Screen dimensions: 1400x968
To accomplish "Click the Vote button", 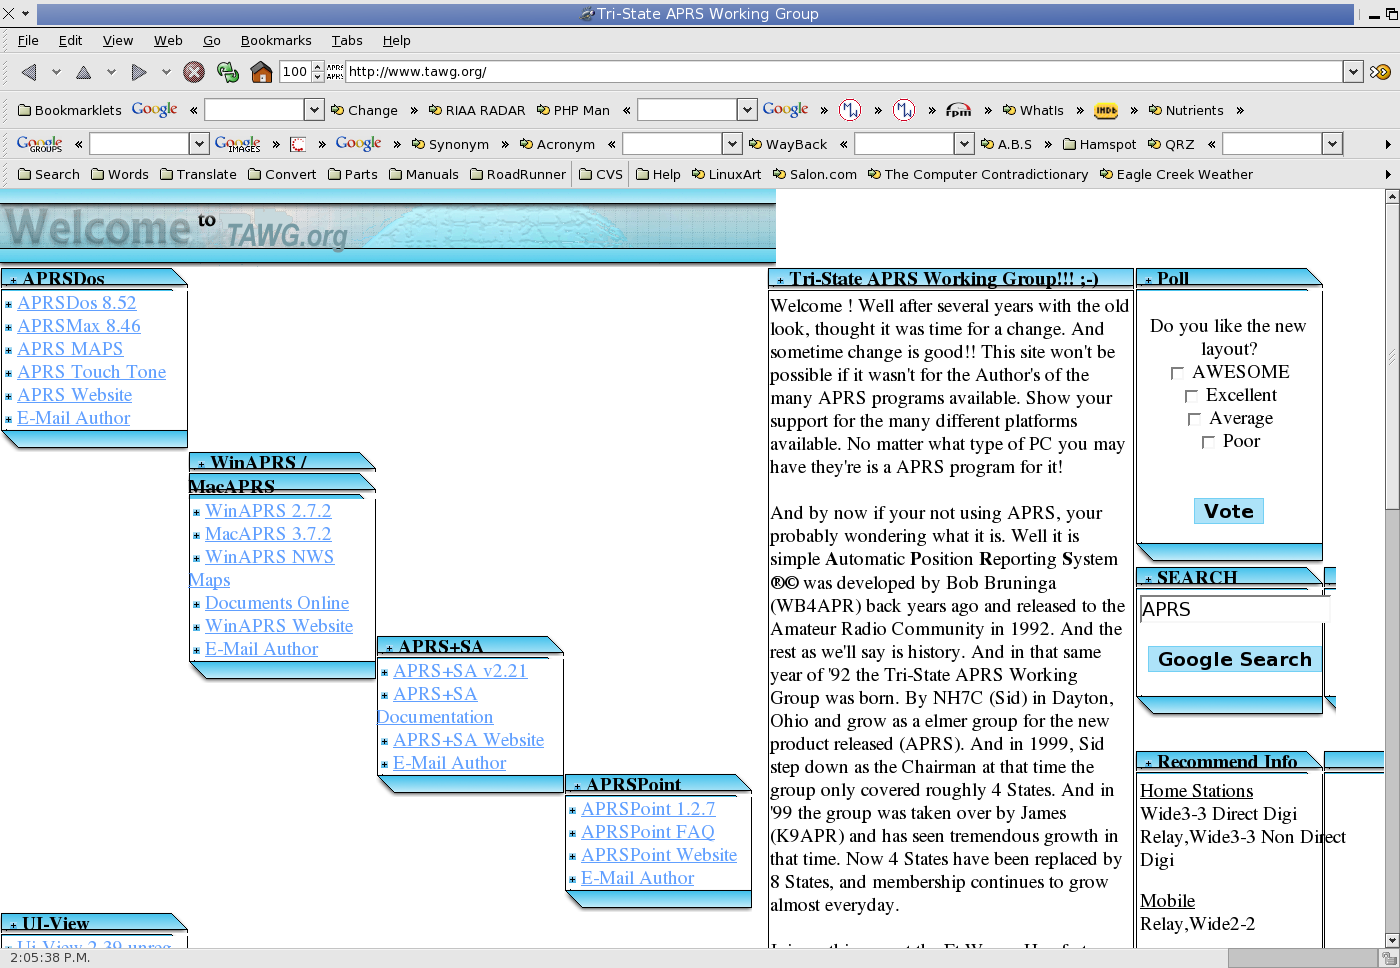I will pos(1229,511).
